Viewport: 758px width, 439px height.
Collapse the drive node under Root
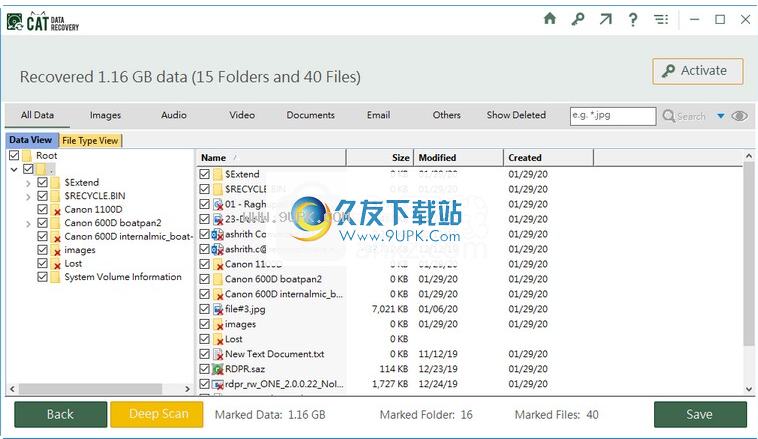(x=14, y=169)
